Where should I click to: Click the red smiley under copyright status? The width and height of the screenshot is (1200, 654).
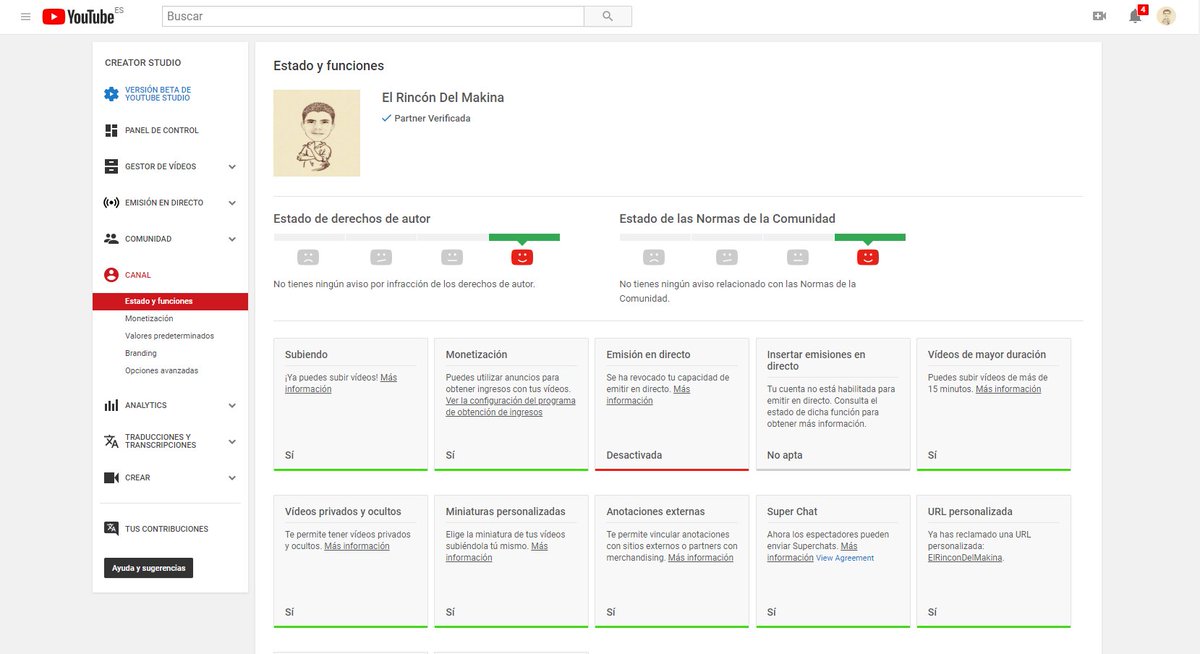(522, 257)
